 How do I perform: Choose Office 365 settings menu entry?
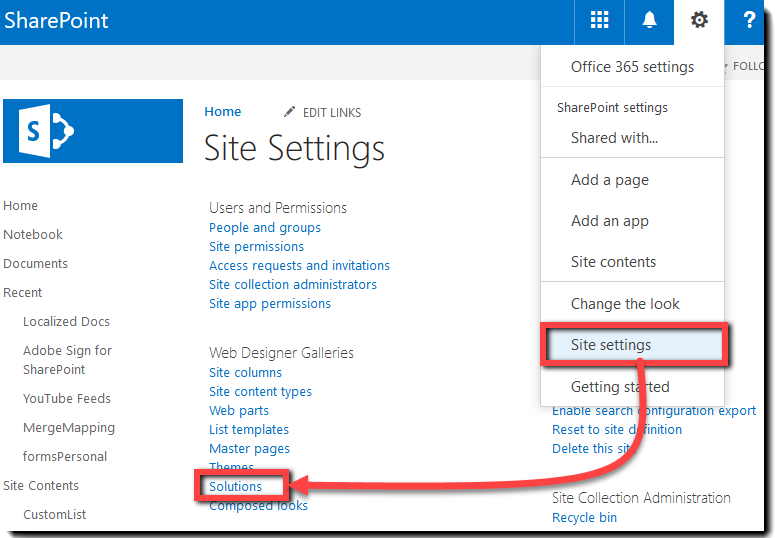pos(632,67)
